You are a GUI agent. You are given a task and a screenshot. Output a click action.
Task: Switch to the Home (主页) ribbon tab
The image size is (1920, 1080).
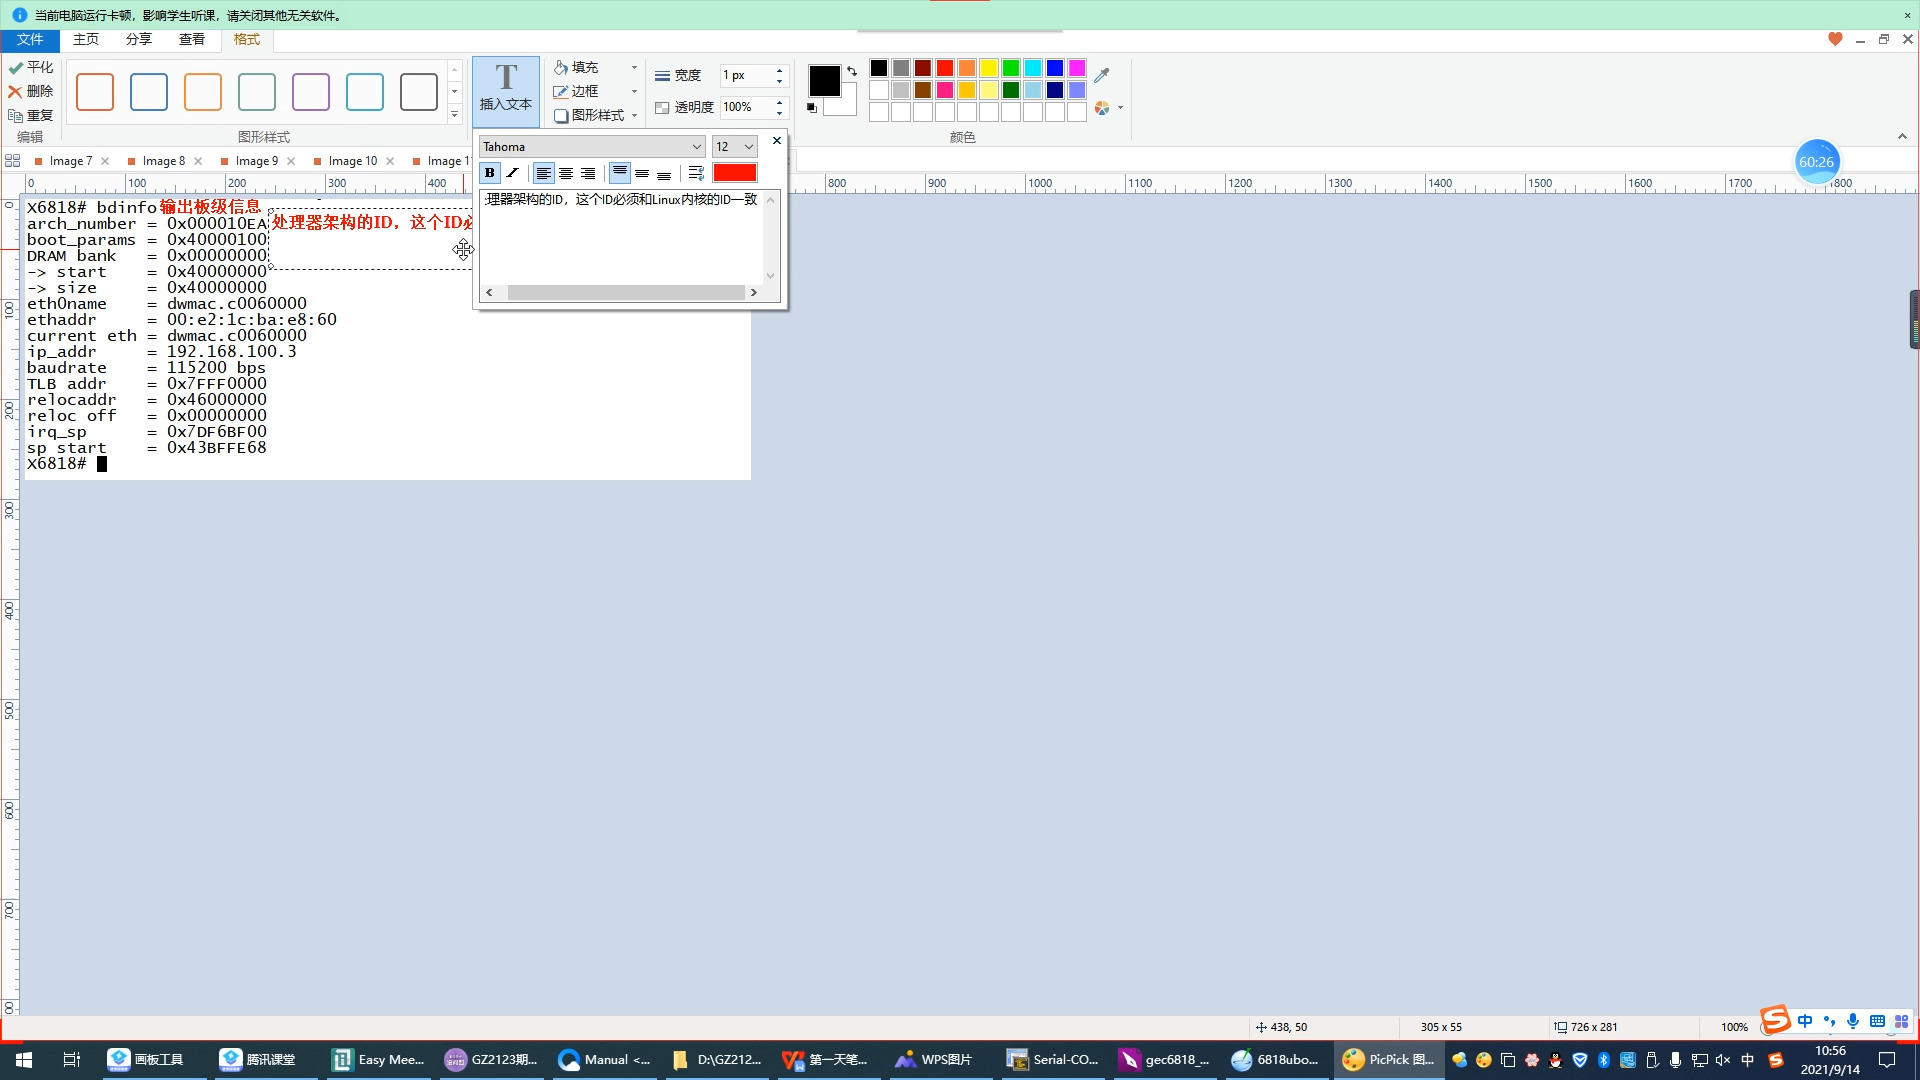tap(86, 40)
